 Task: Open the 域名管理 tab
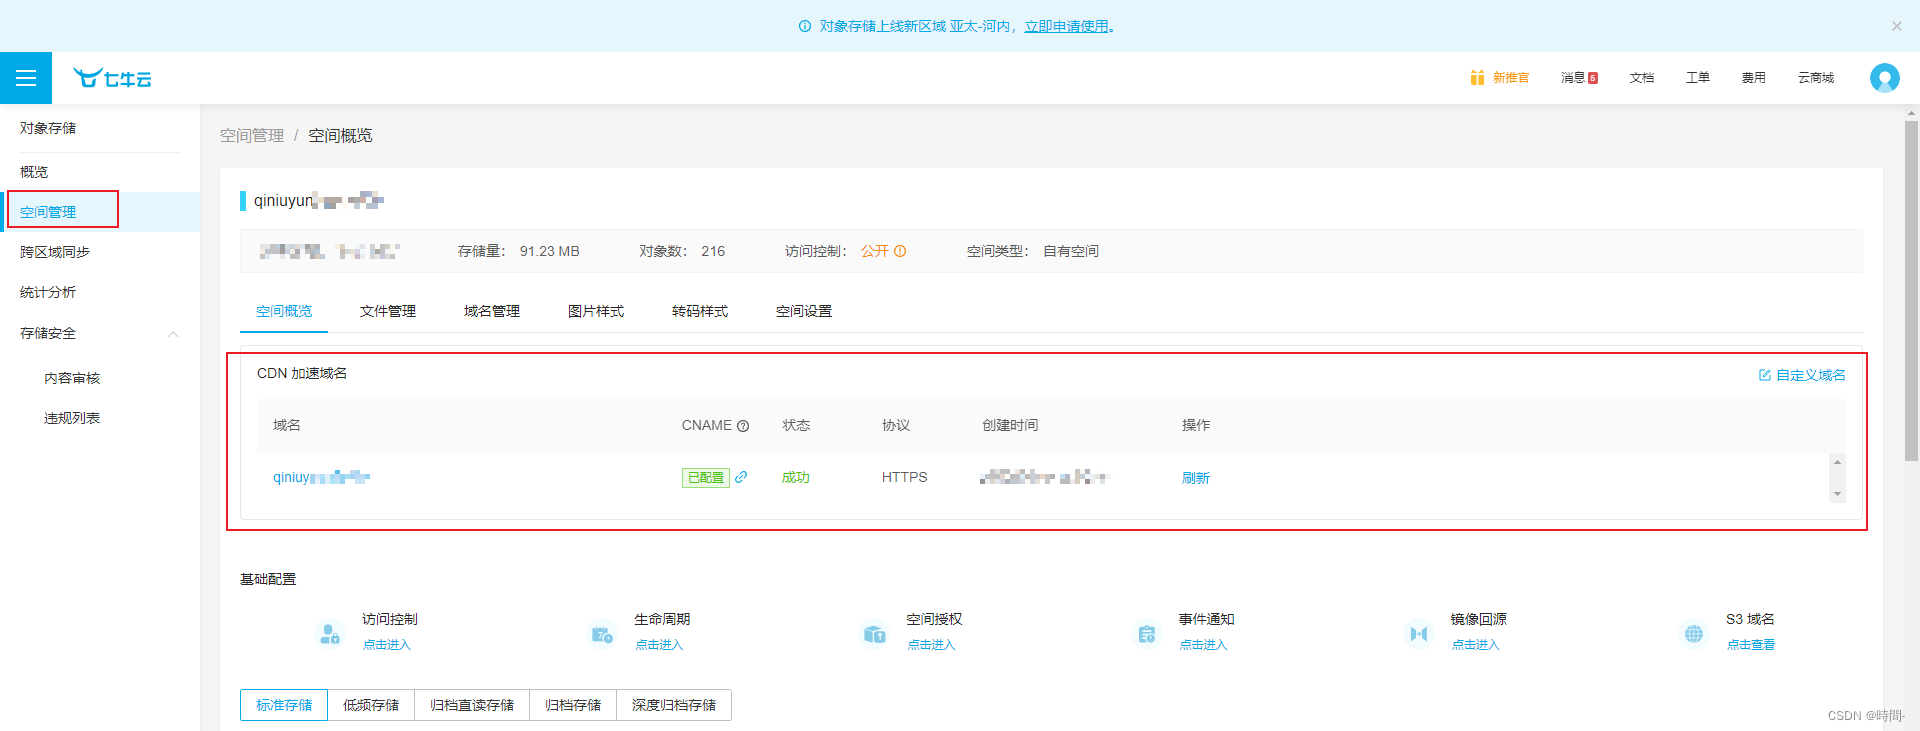point(492,311)
